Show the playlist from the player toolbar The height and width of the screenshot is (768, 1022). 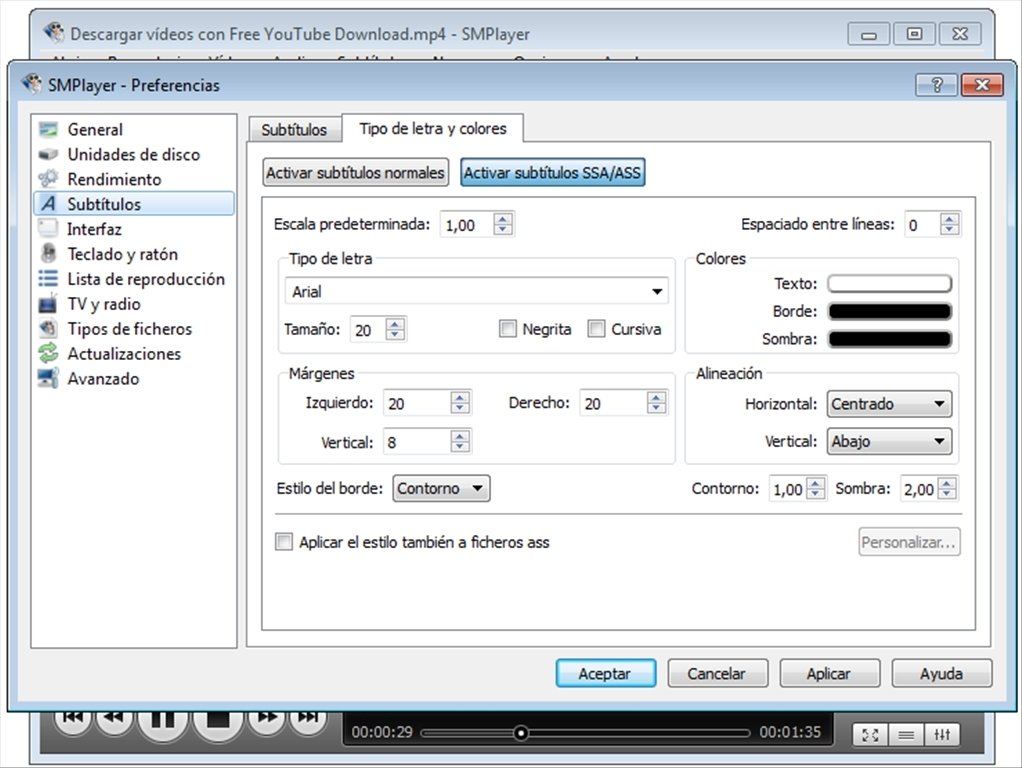905,735
